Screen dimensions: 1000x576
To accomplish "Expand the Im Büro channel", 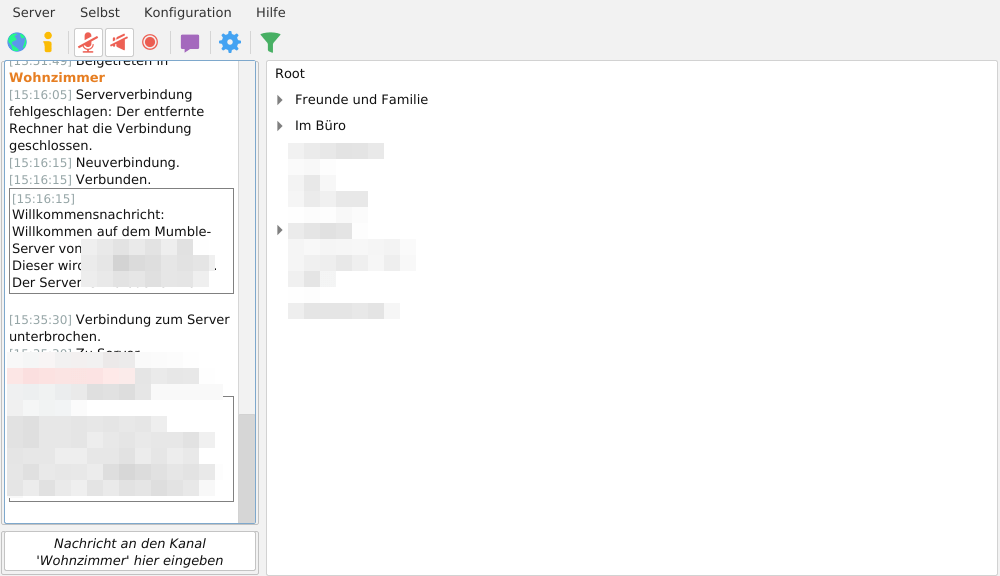I will (x=280, y=125).
